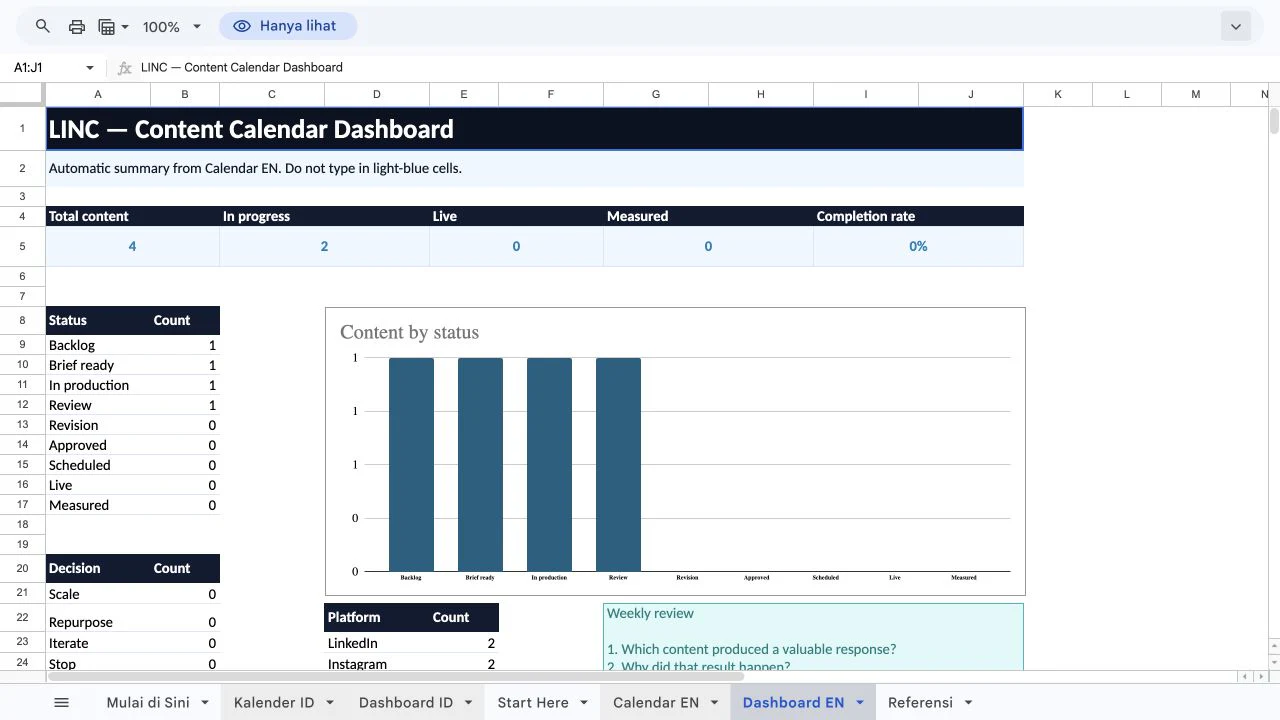Click the Weekly review note heading

pos(650,613)
